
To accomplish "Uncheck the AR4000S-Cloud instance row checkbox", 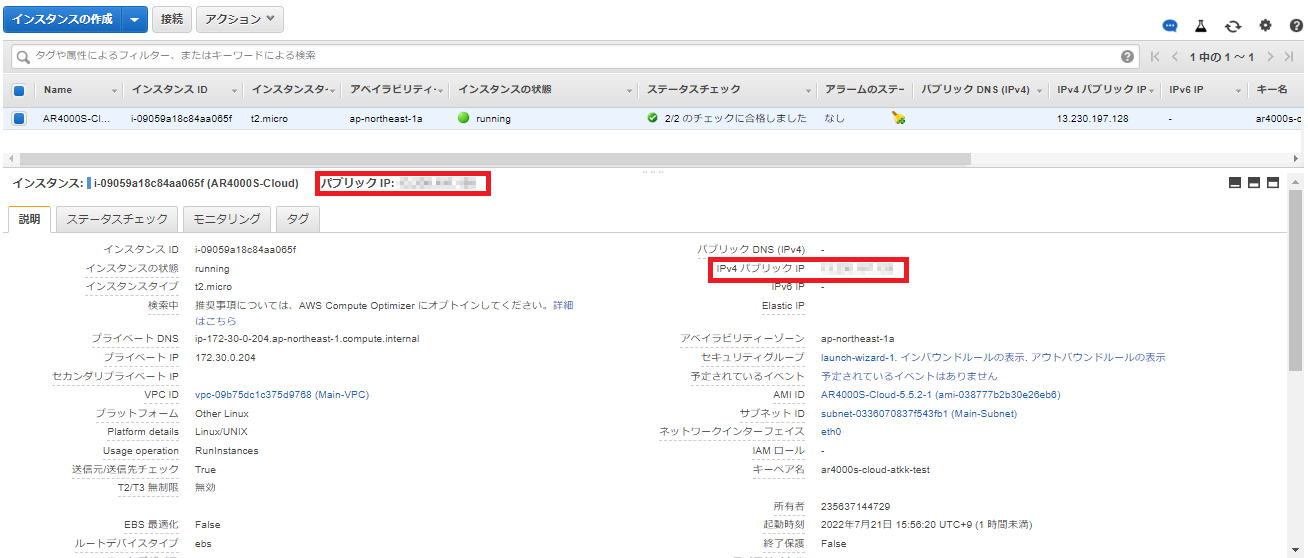I will point(19,118).
